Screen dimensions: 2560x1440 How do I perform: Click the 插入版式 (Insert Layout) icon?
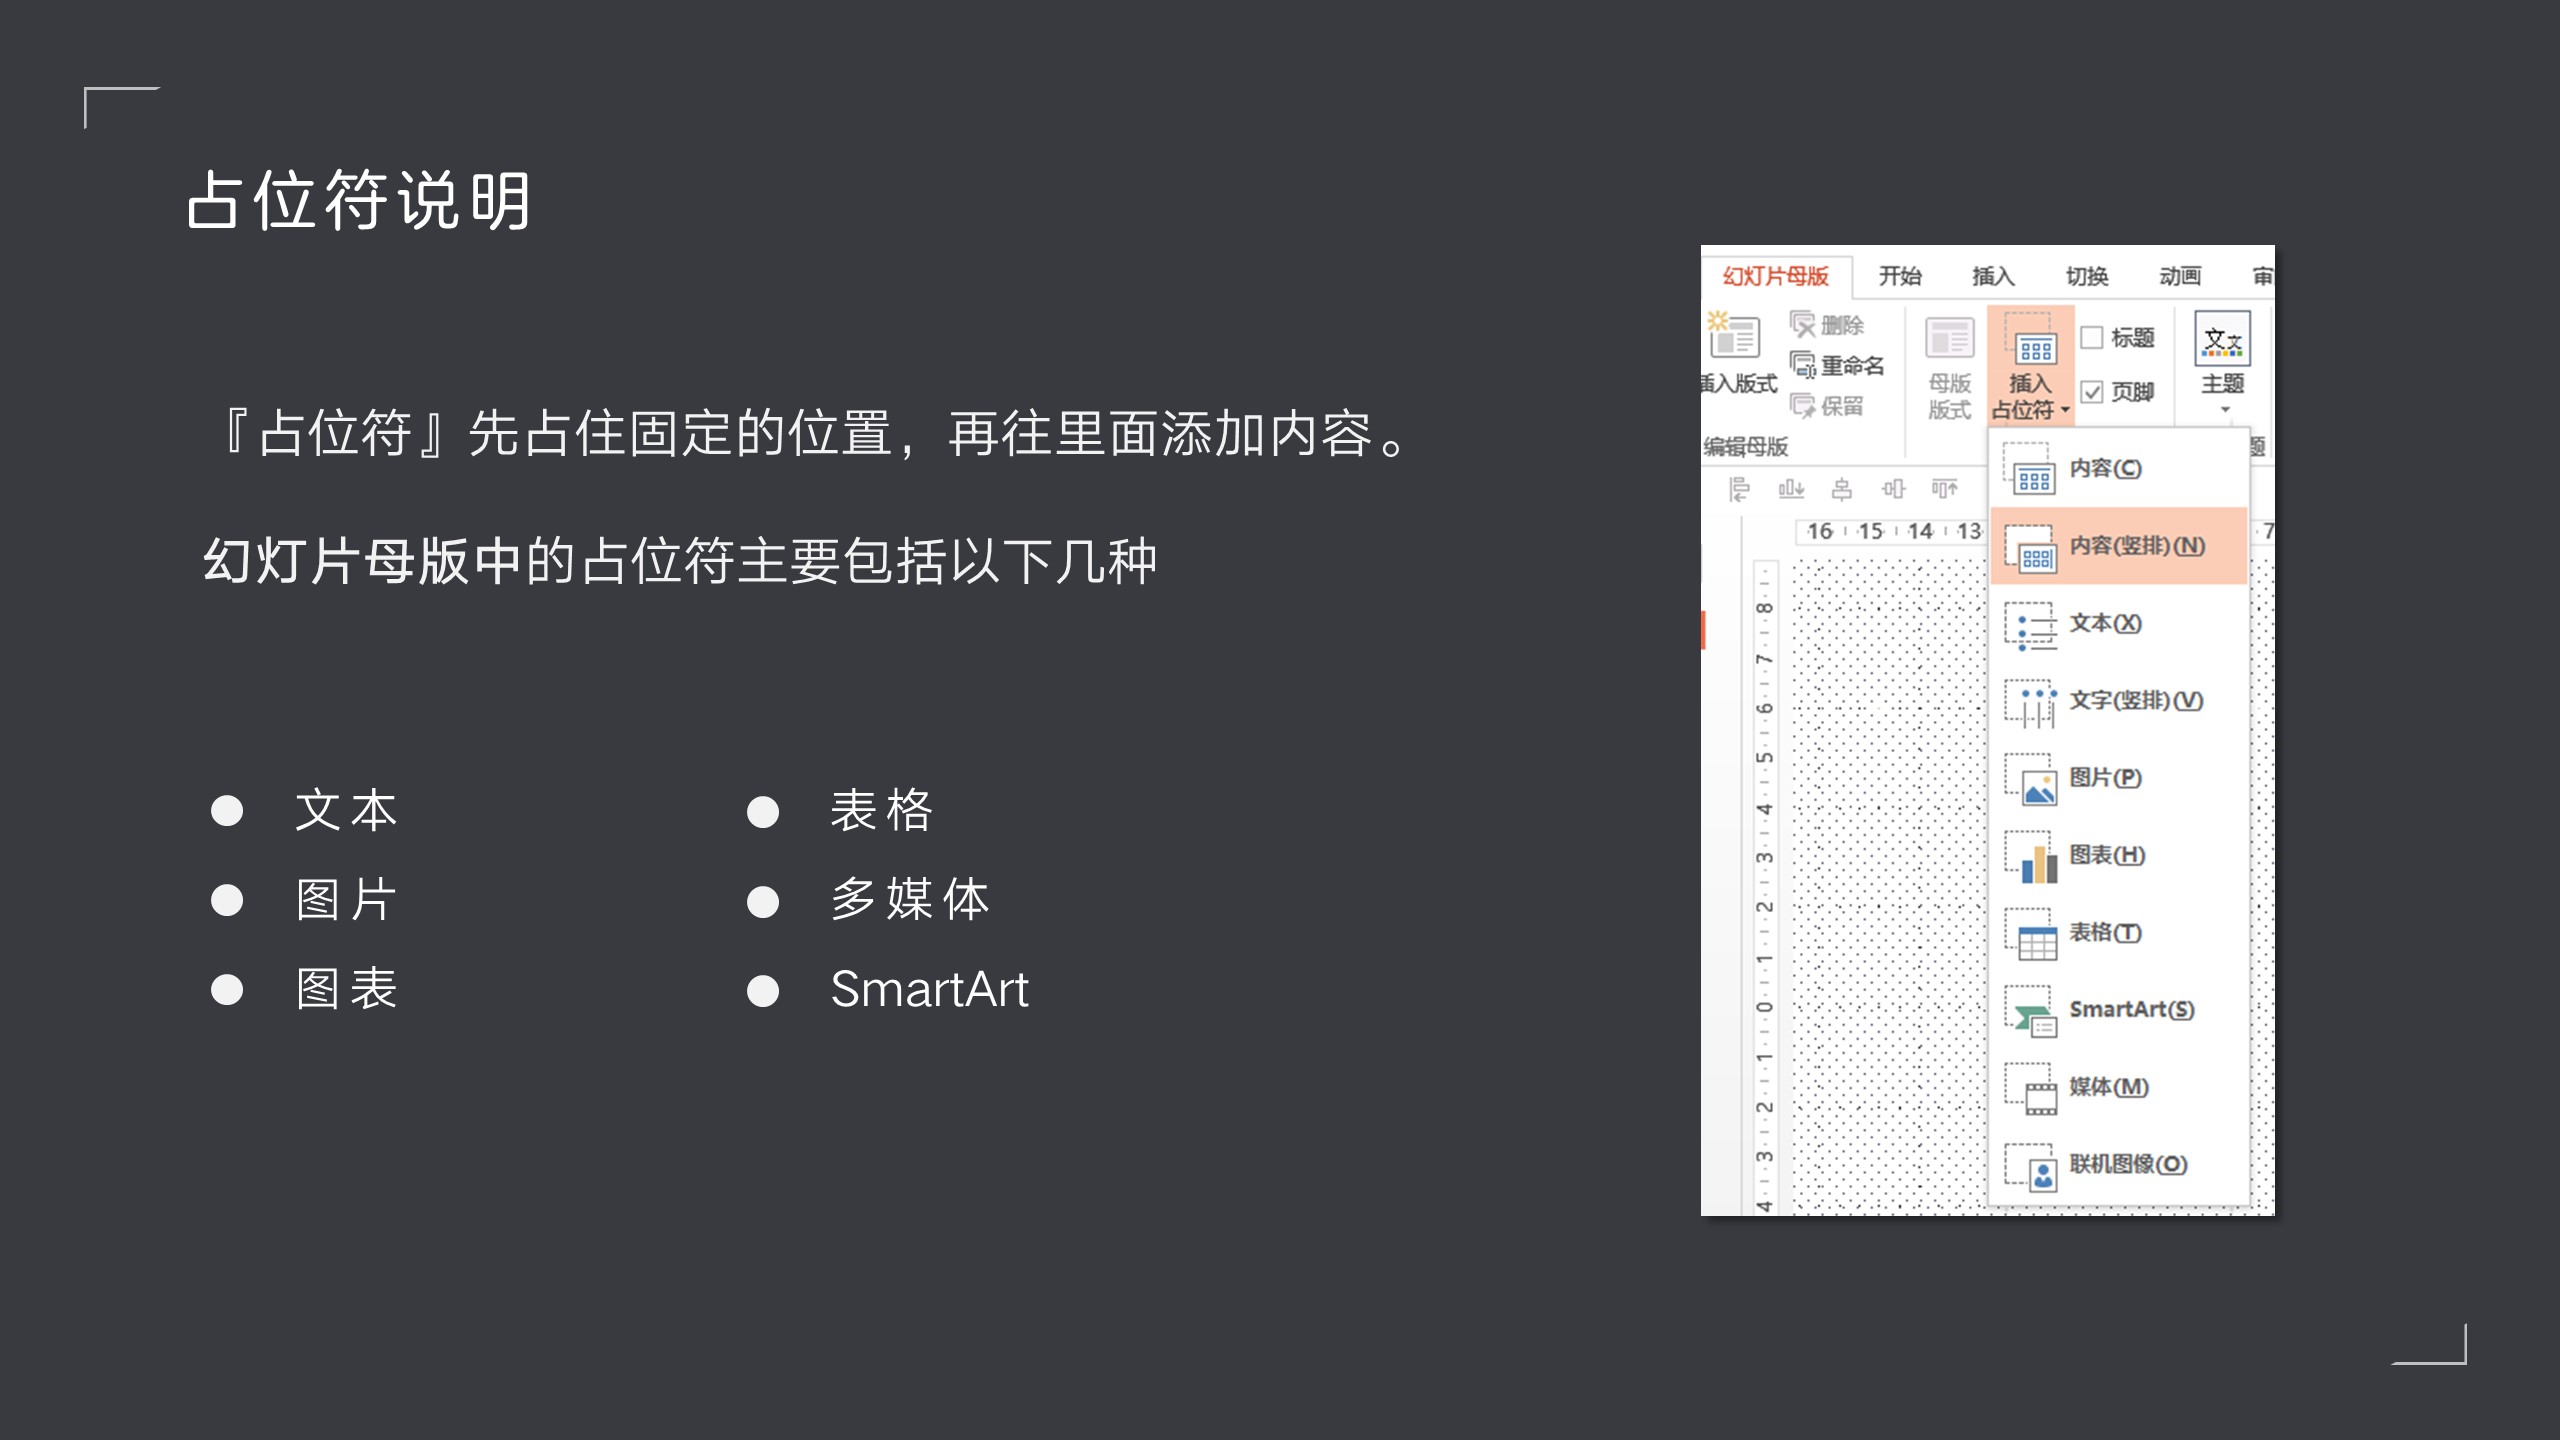(x=1734, y=338)
